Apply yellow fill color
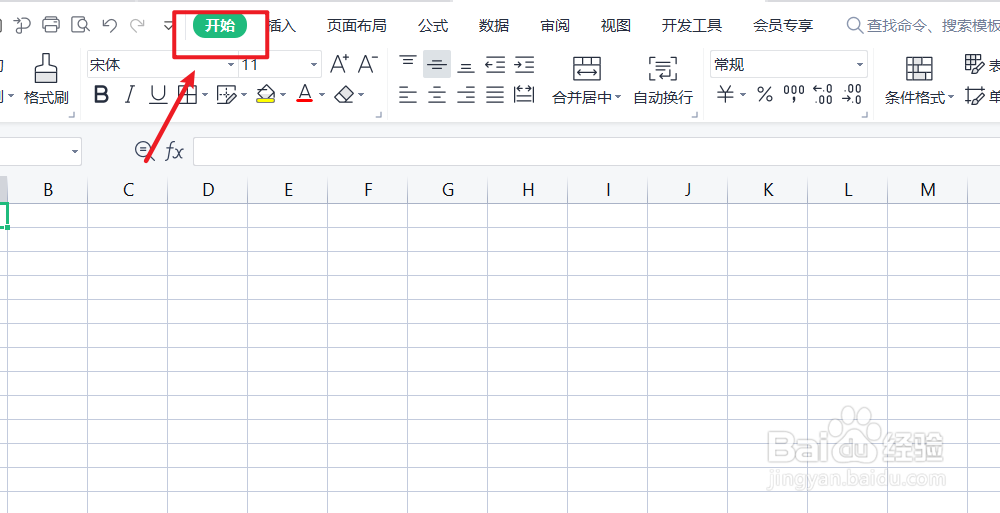This screenshot has height=513, width=1000. (266, 94)
